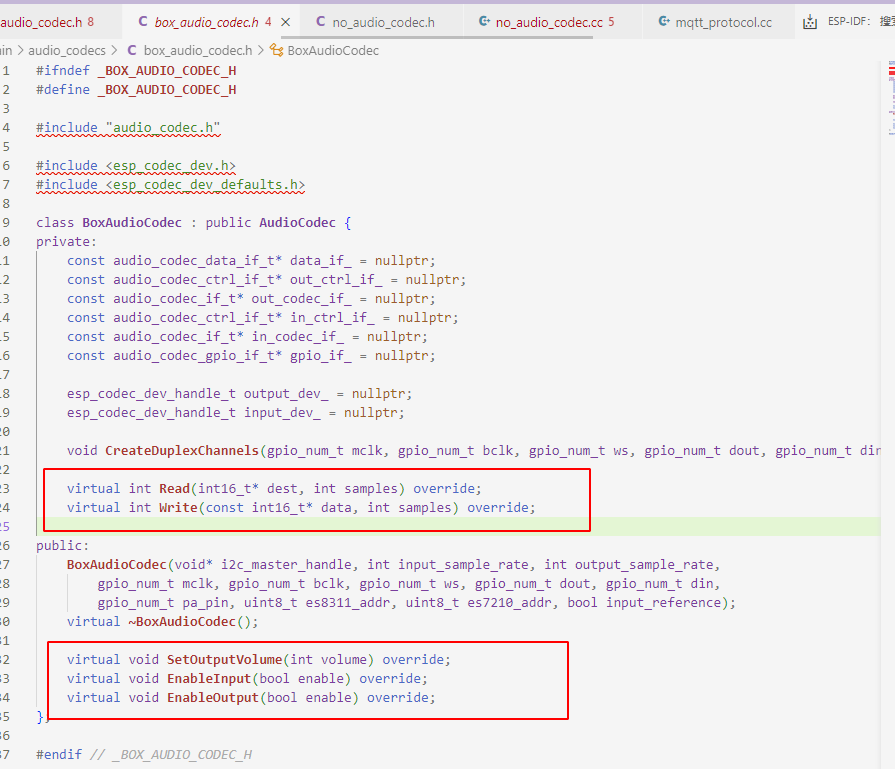Click the EnableOutput function name
Viewport: 895px width, 769px height.
pos(213,697)
